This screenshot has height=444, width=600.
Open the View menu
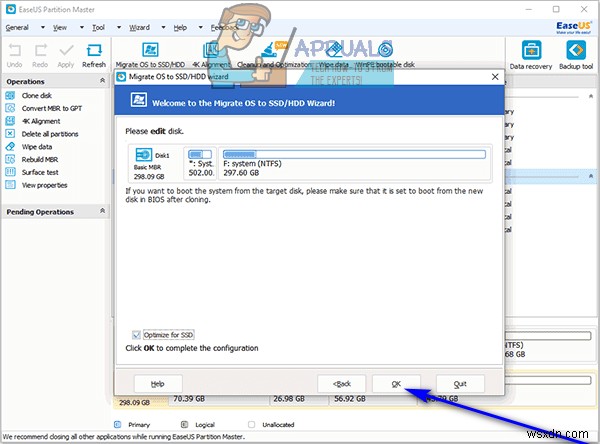point(60,28)
